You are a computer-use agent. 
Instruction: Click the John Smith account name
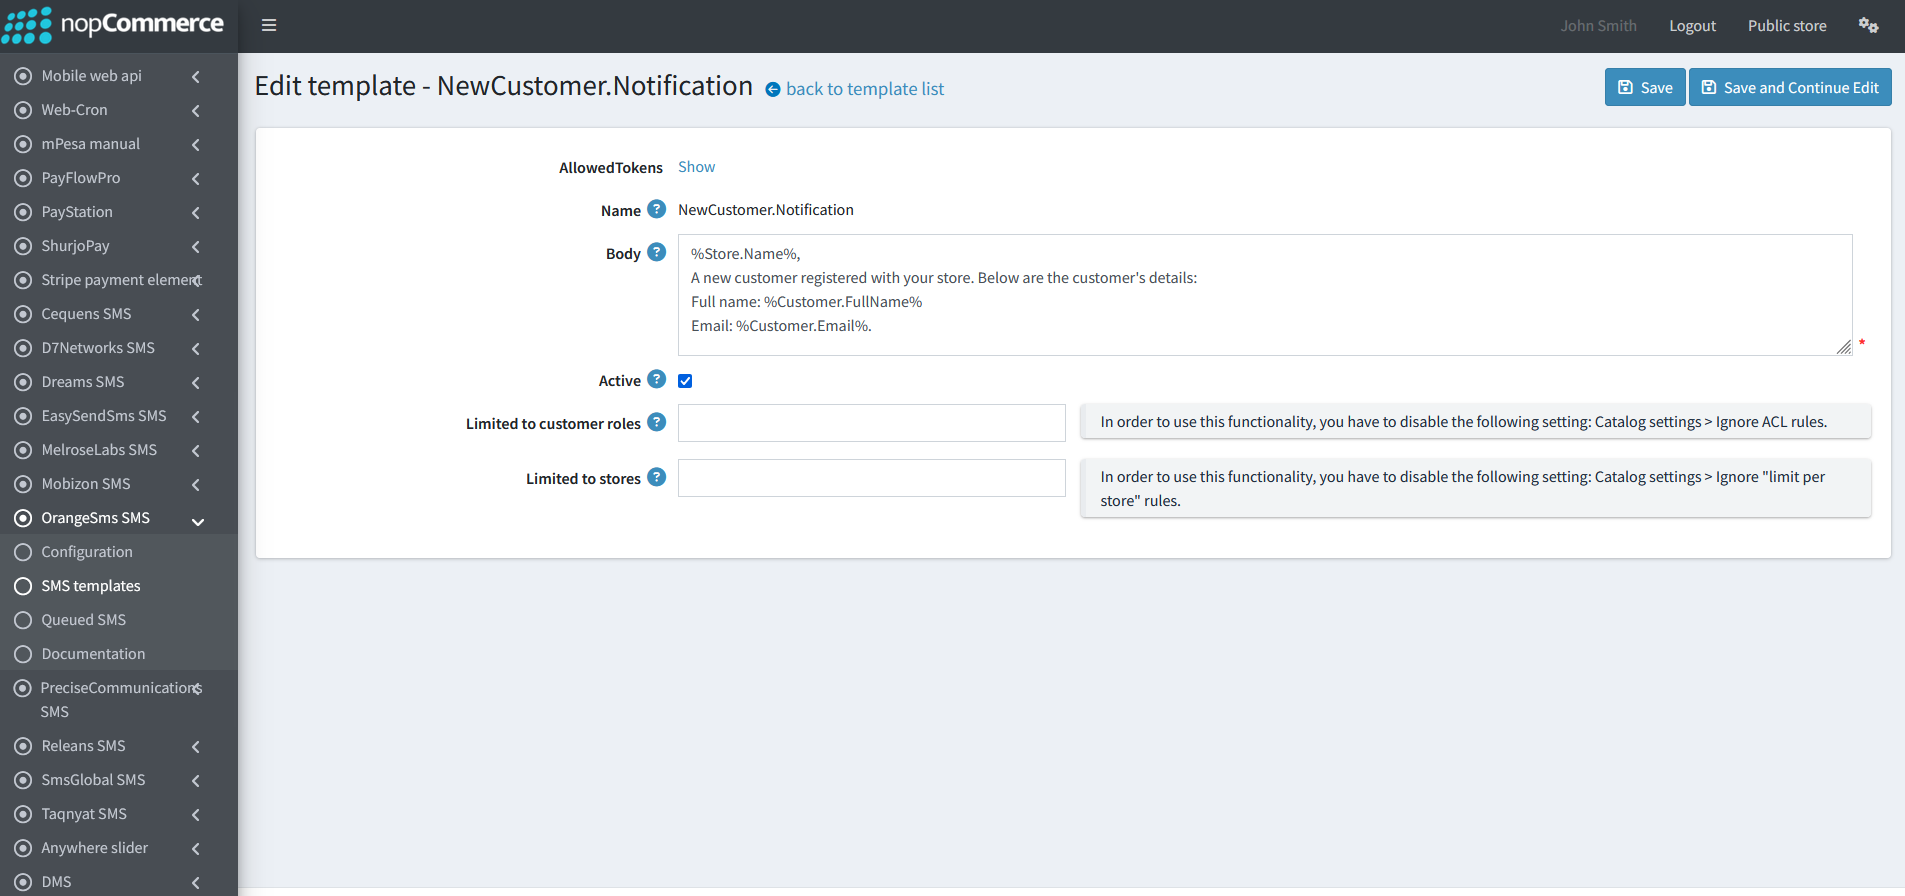1598,26
